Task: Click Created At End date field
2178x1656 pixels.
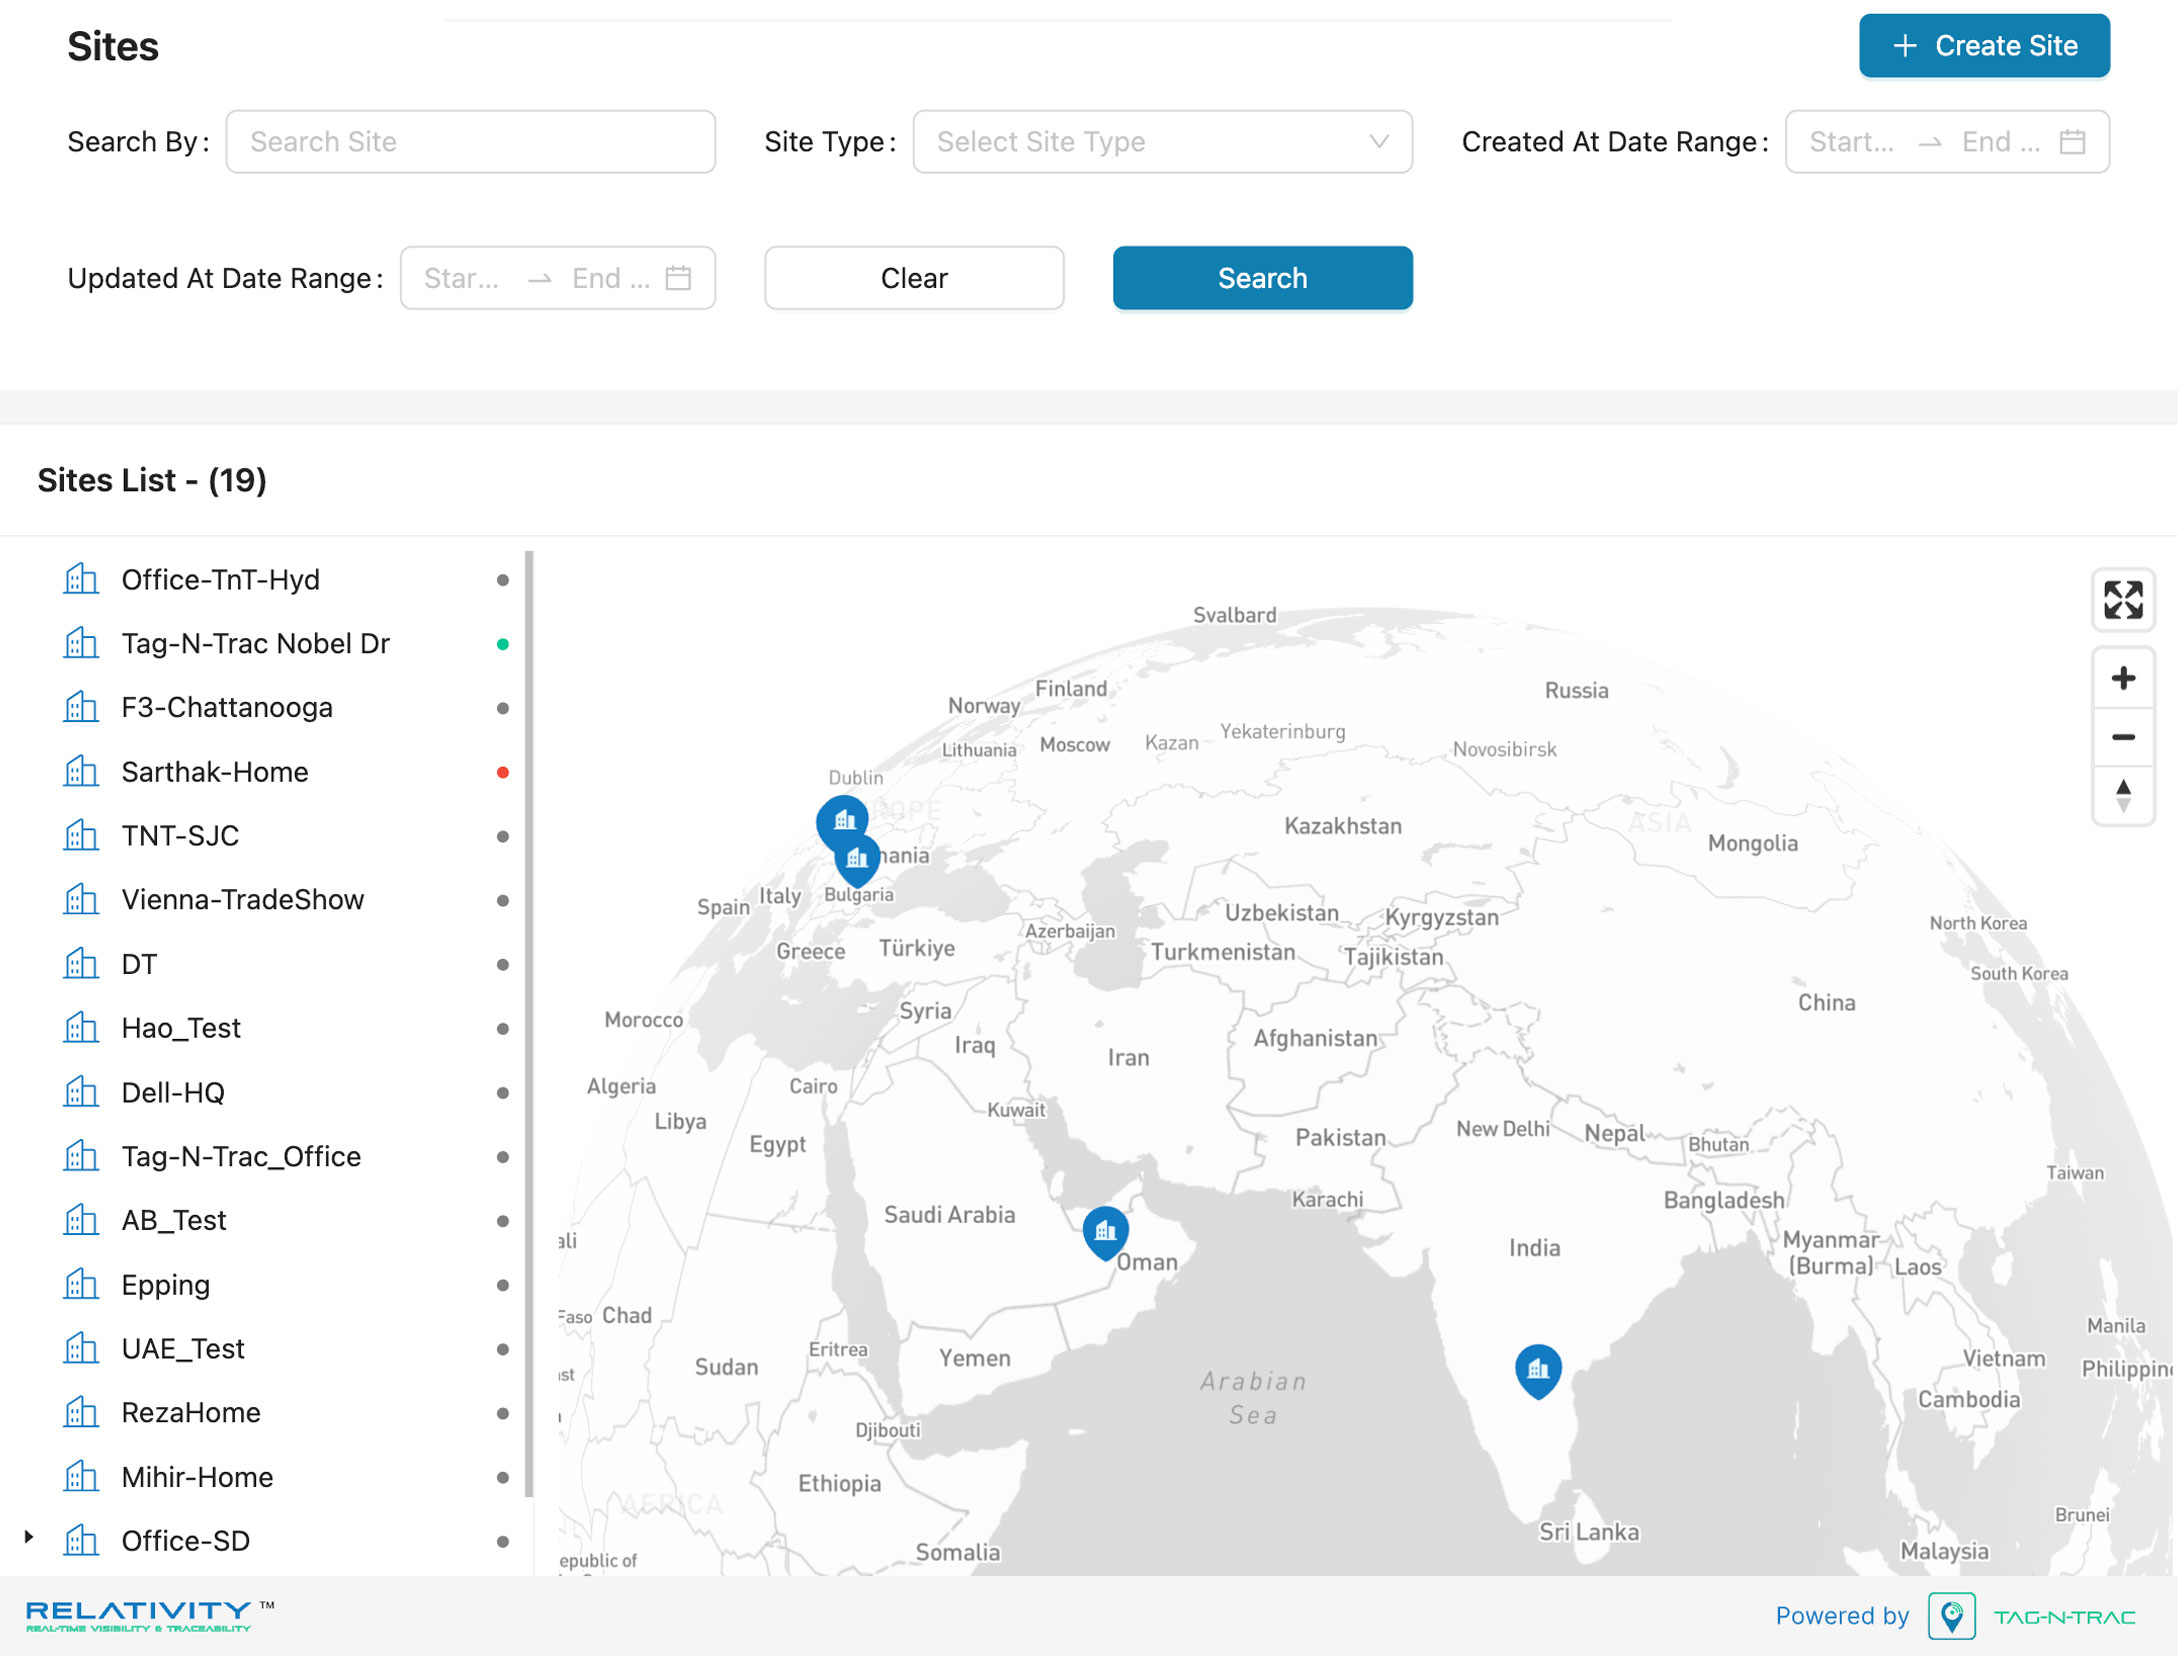Action: click(x=2000, y=142)
